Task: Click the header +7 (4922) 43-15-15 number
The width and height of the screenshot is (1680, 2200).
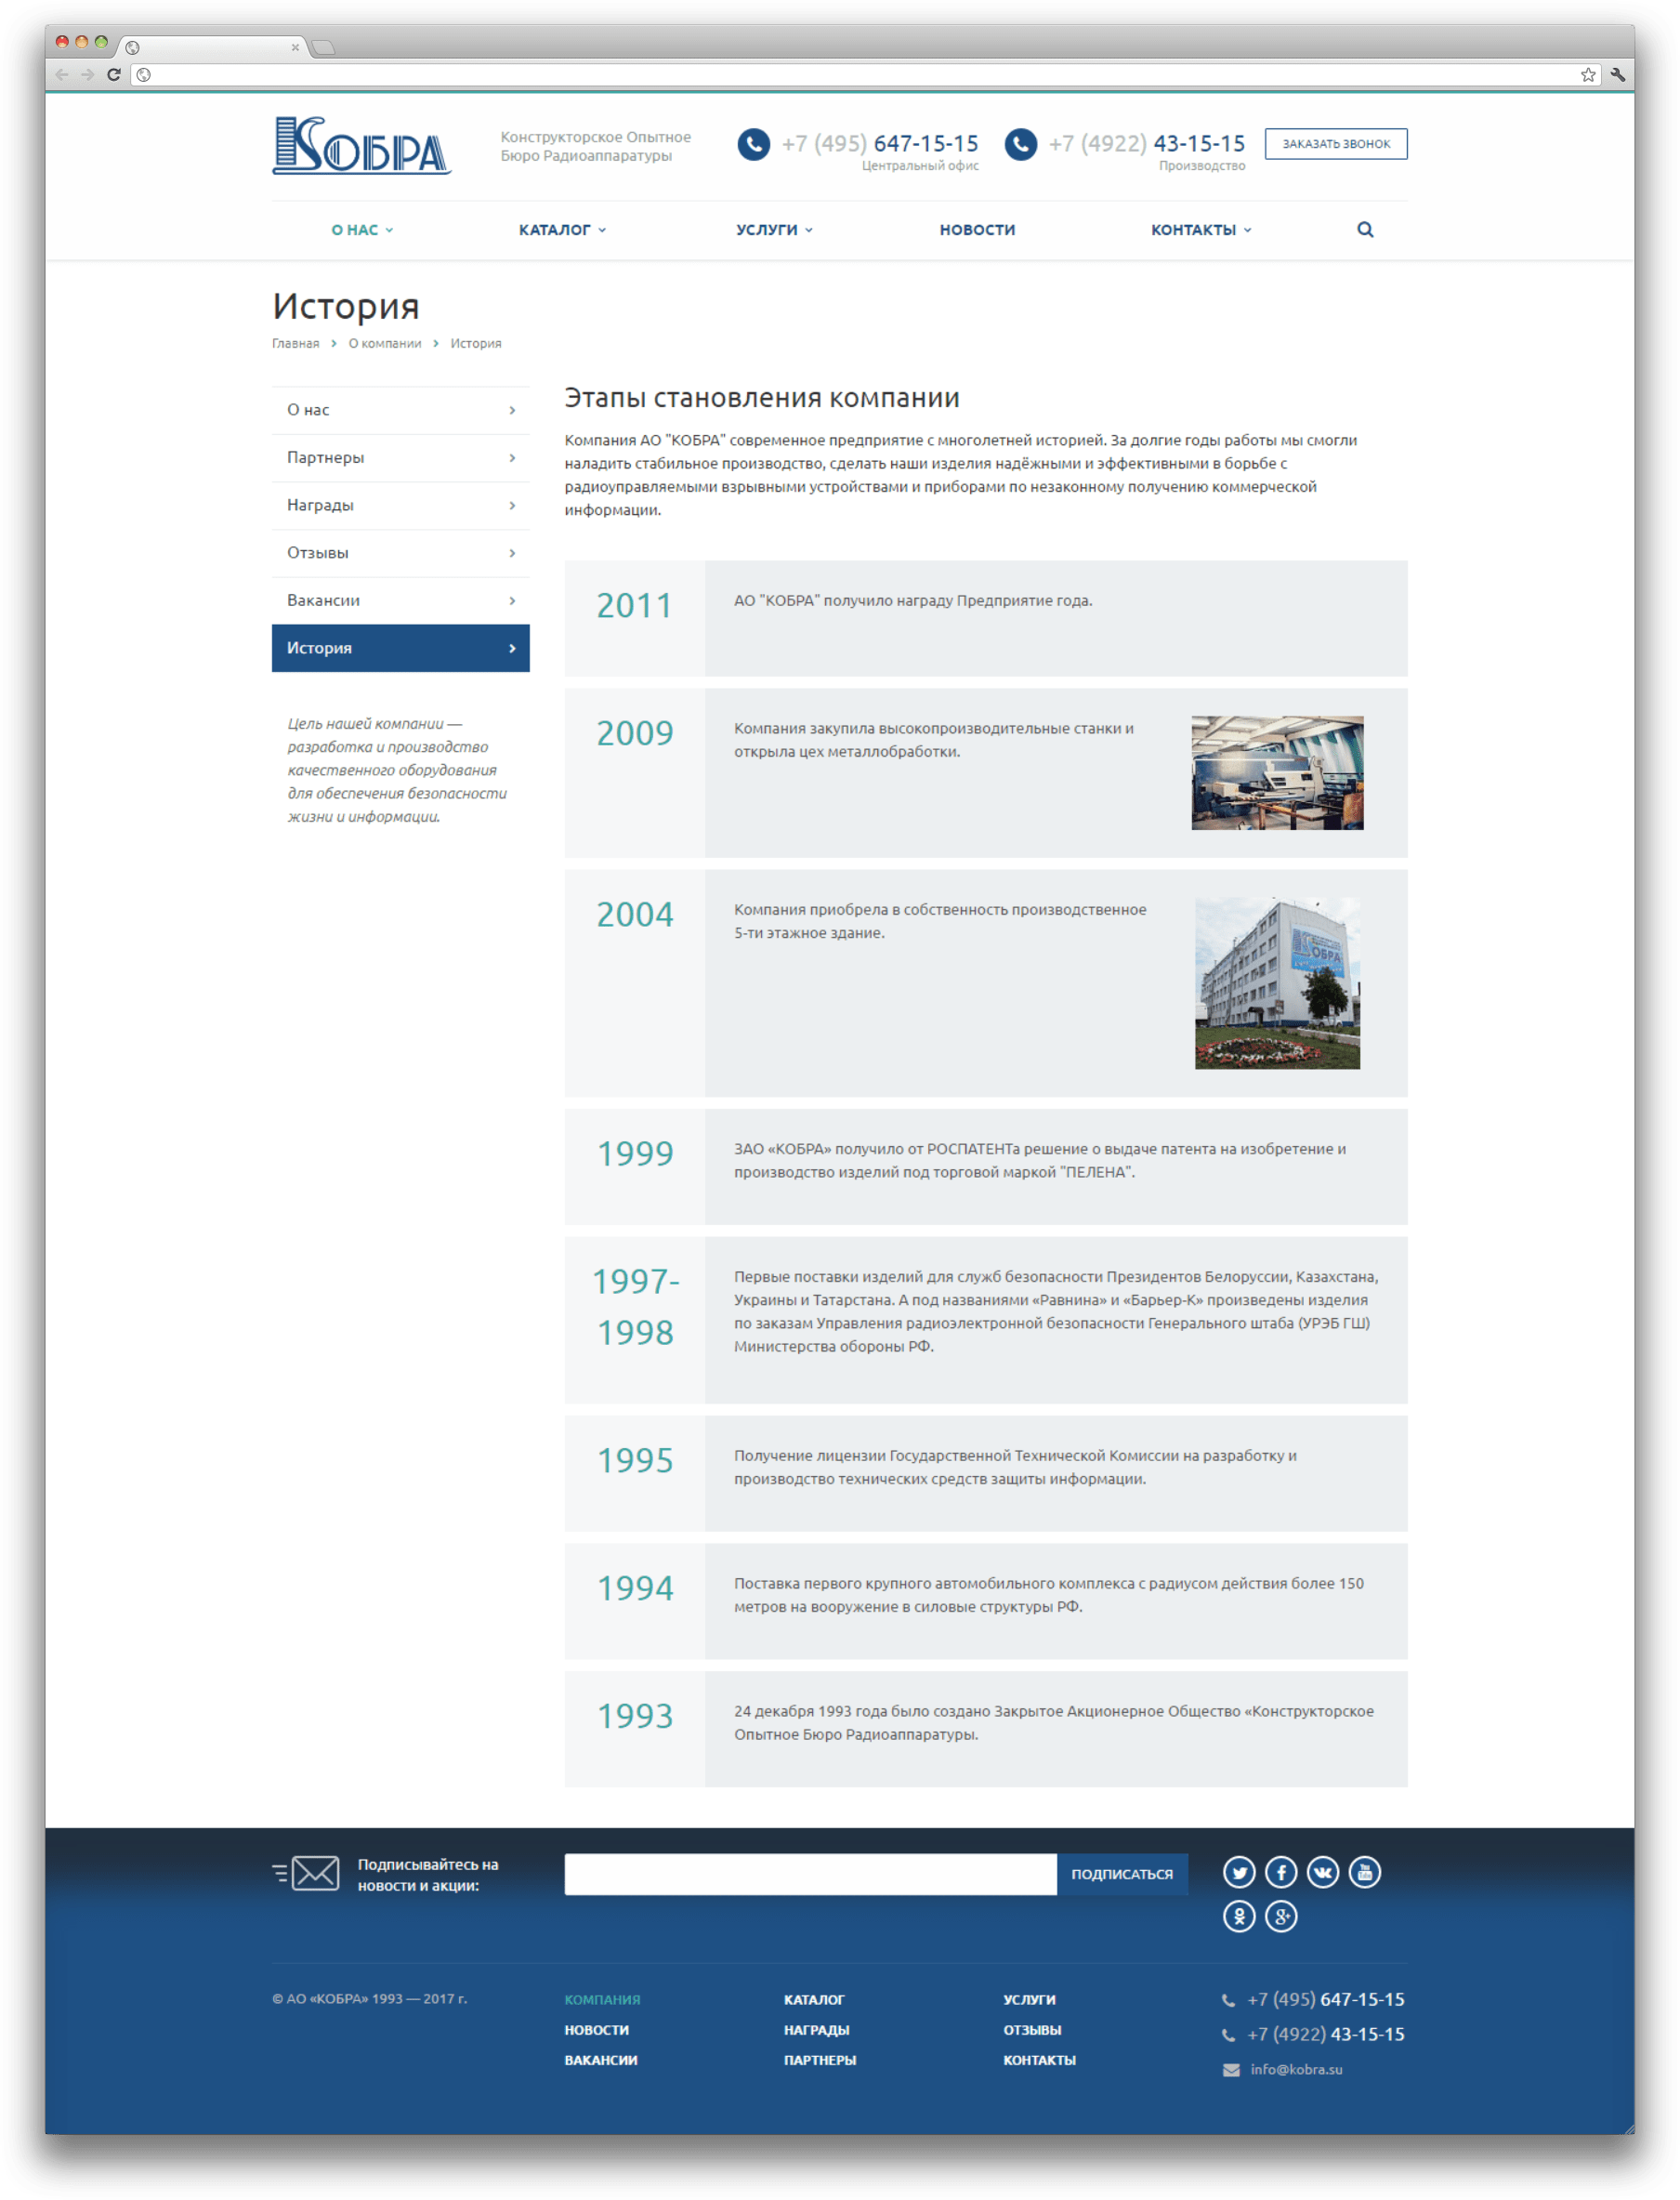Action: (x=1147, y=144)
